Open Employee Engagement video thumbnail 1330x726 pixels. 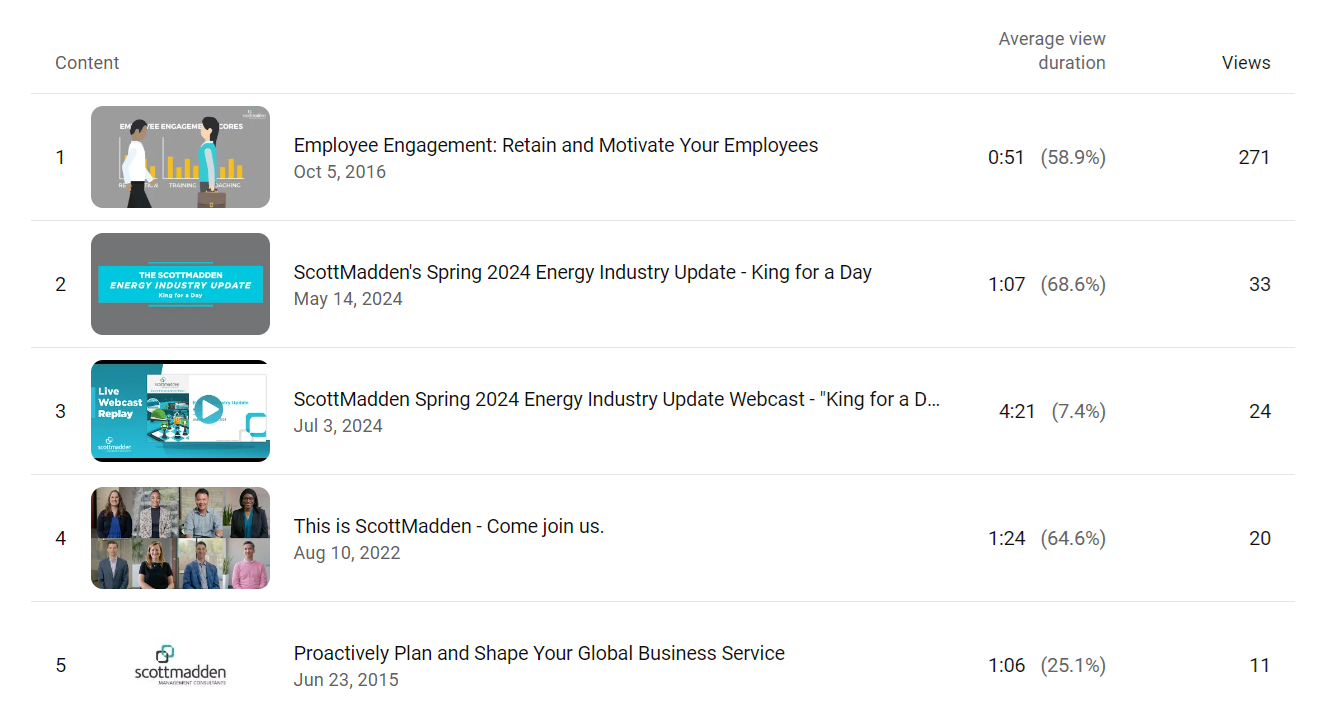(180, 157)
